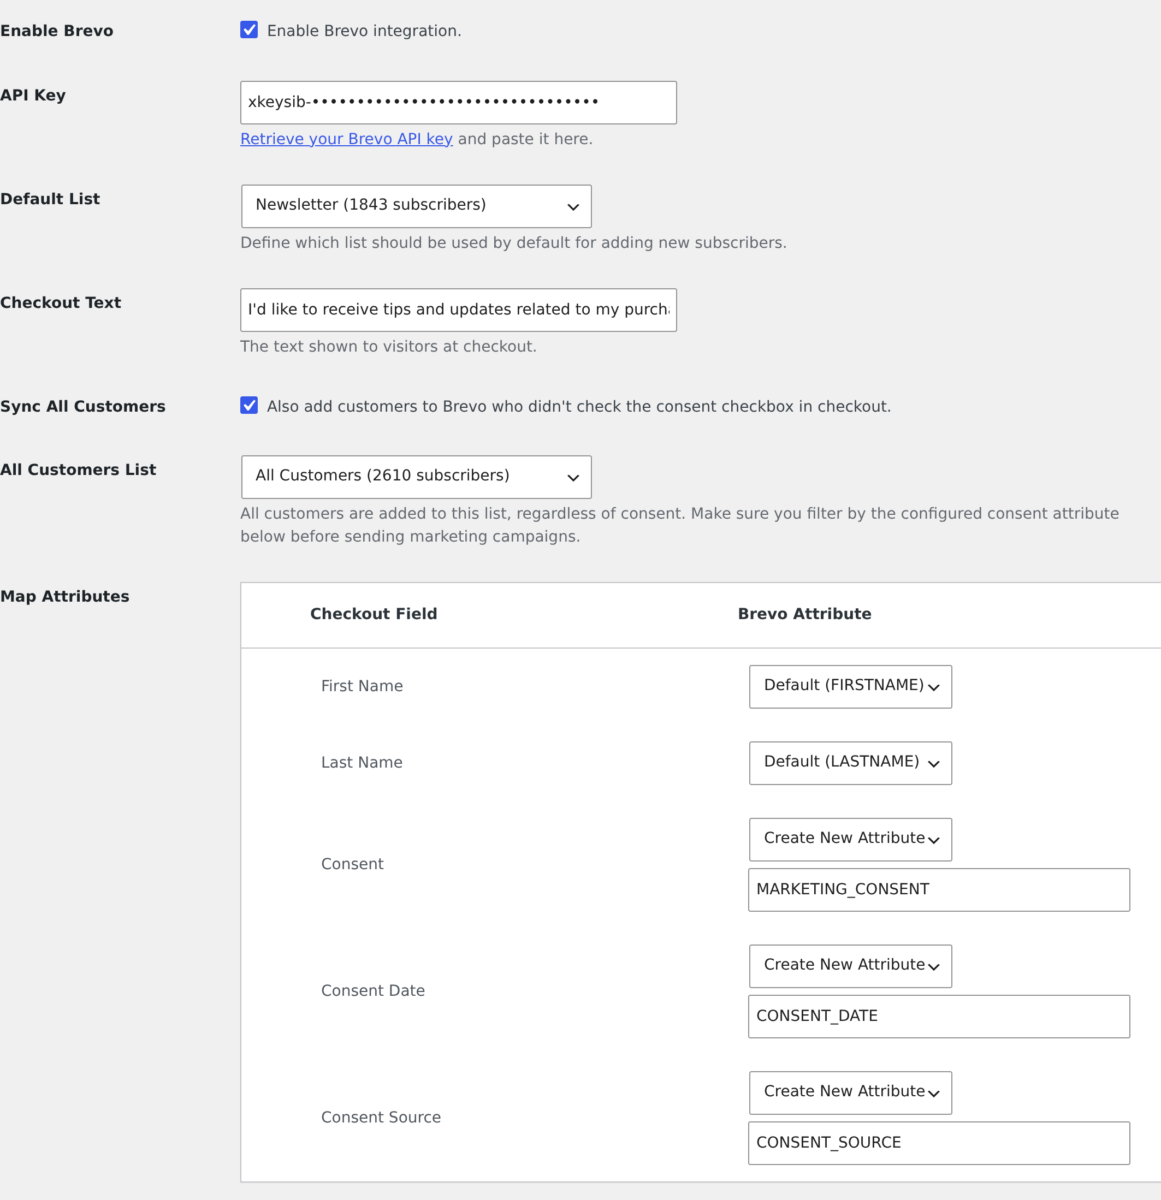Open the Consent Date attribute dropdown
Image resolution: width=1161 pixels, height=1200 pixels.
point(850,966)
